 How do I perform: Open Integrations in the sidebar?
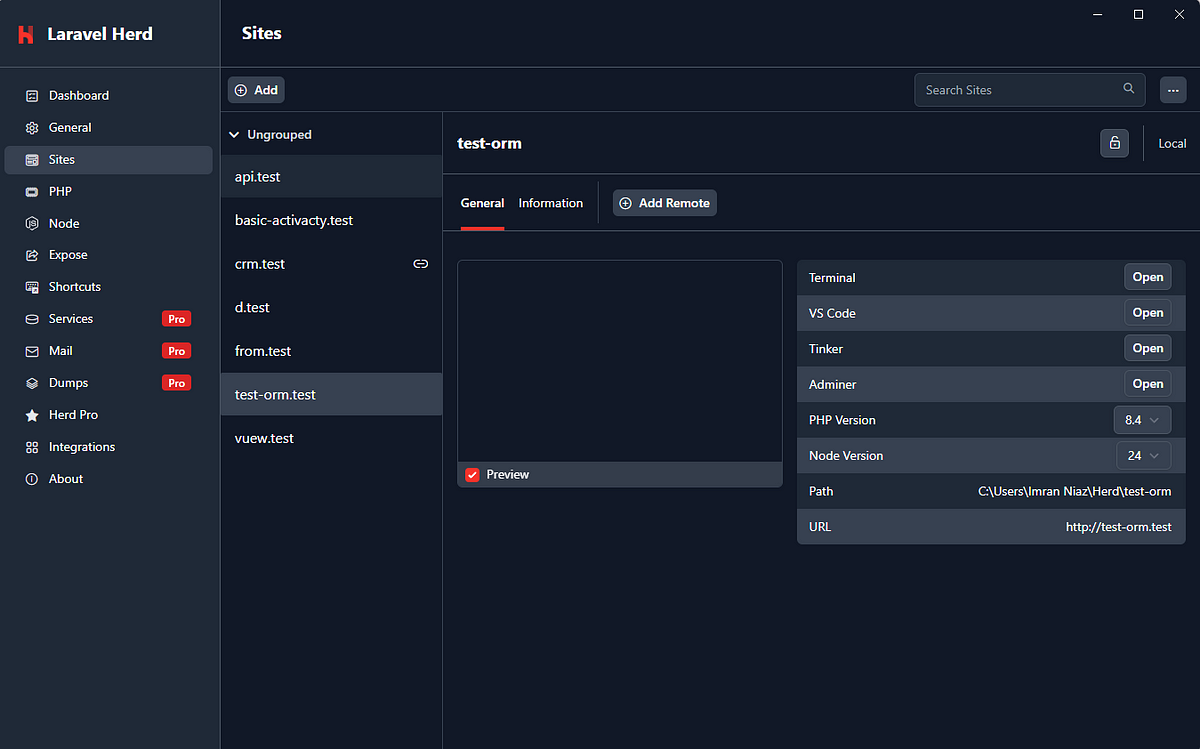point(109,447)
